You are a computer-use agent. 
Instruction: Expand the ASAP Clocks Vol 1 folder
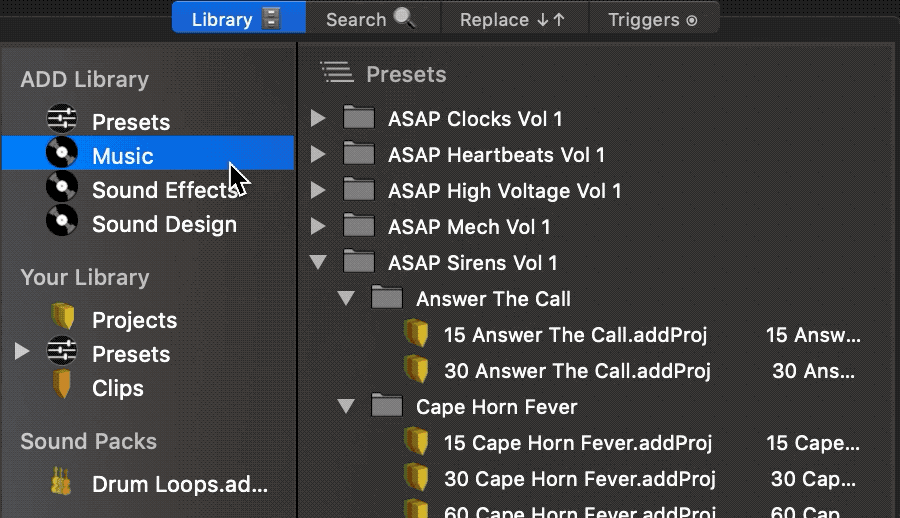[318, 119]
